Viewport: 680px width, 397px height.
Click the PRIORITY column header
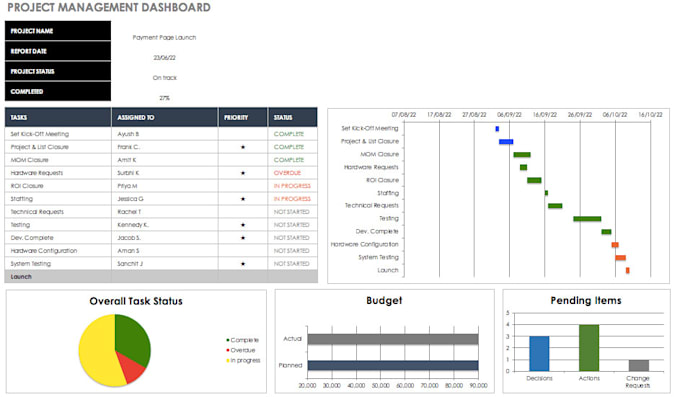click(x=243, y=117)
